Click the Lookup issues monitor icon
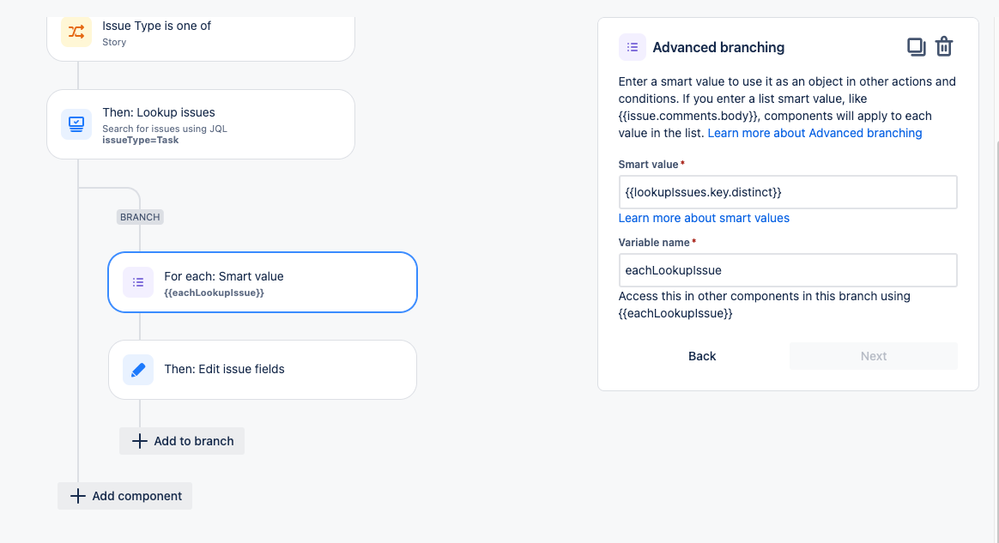The height and width of the screenshot is (543, 999). coord(76,124)
